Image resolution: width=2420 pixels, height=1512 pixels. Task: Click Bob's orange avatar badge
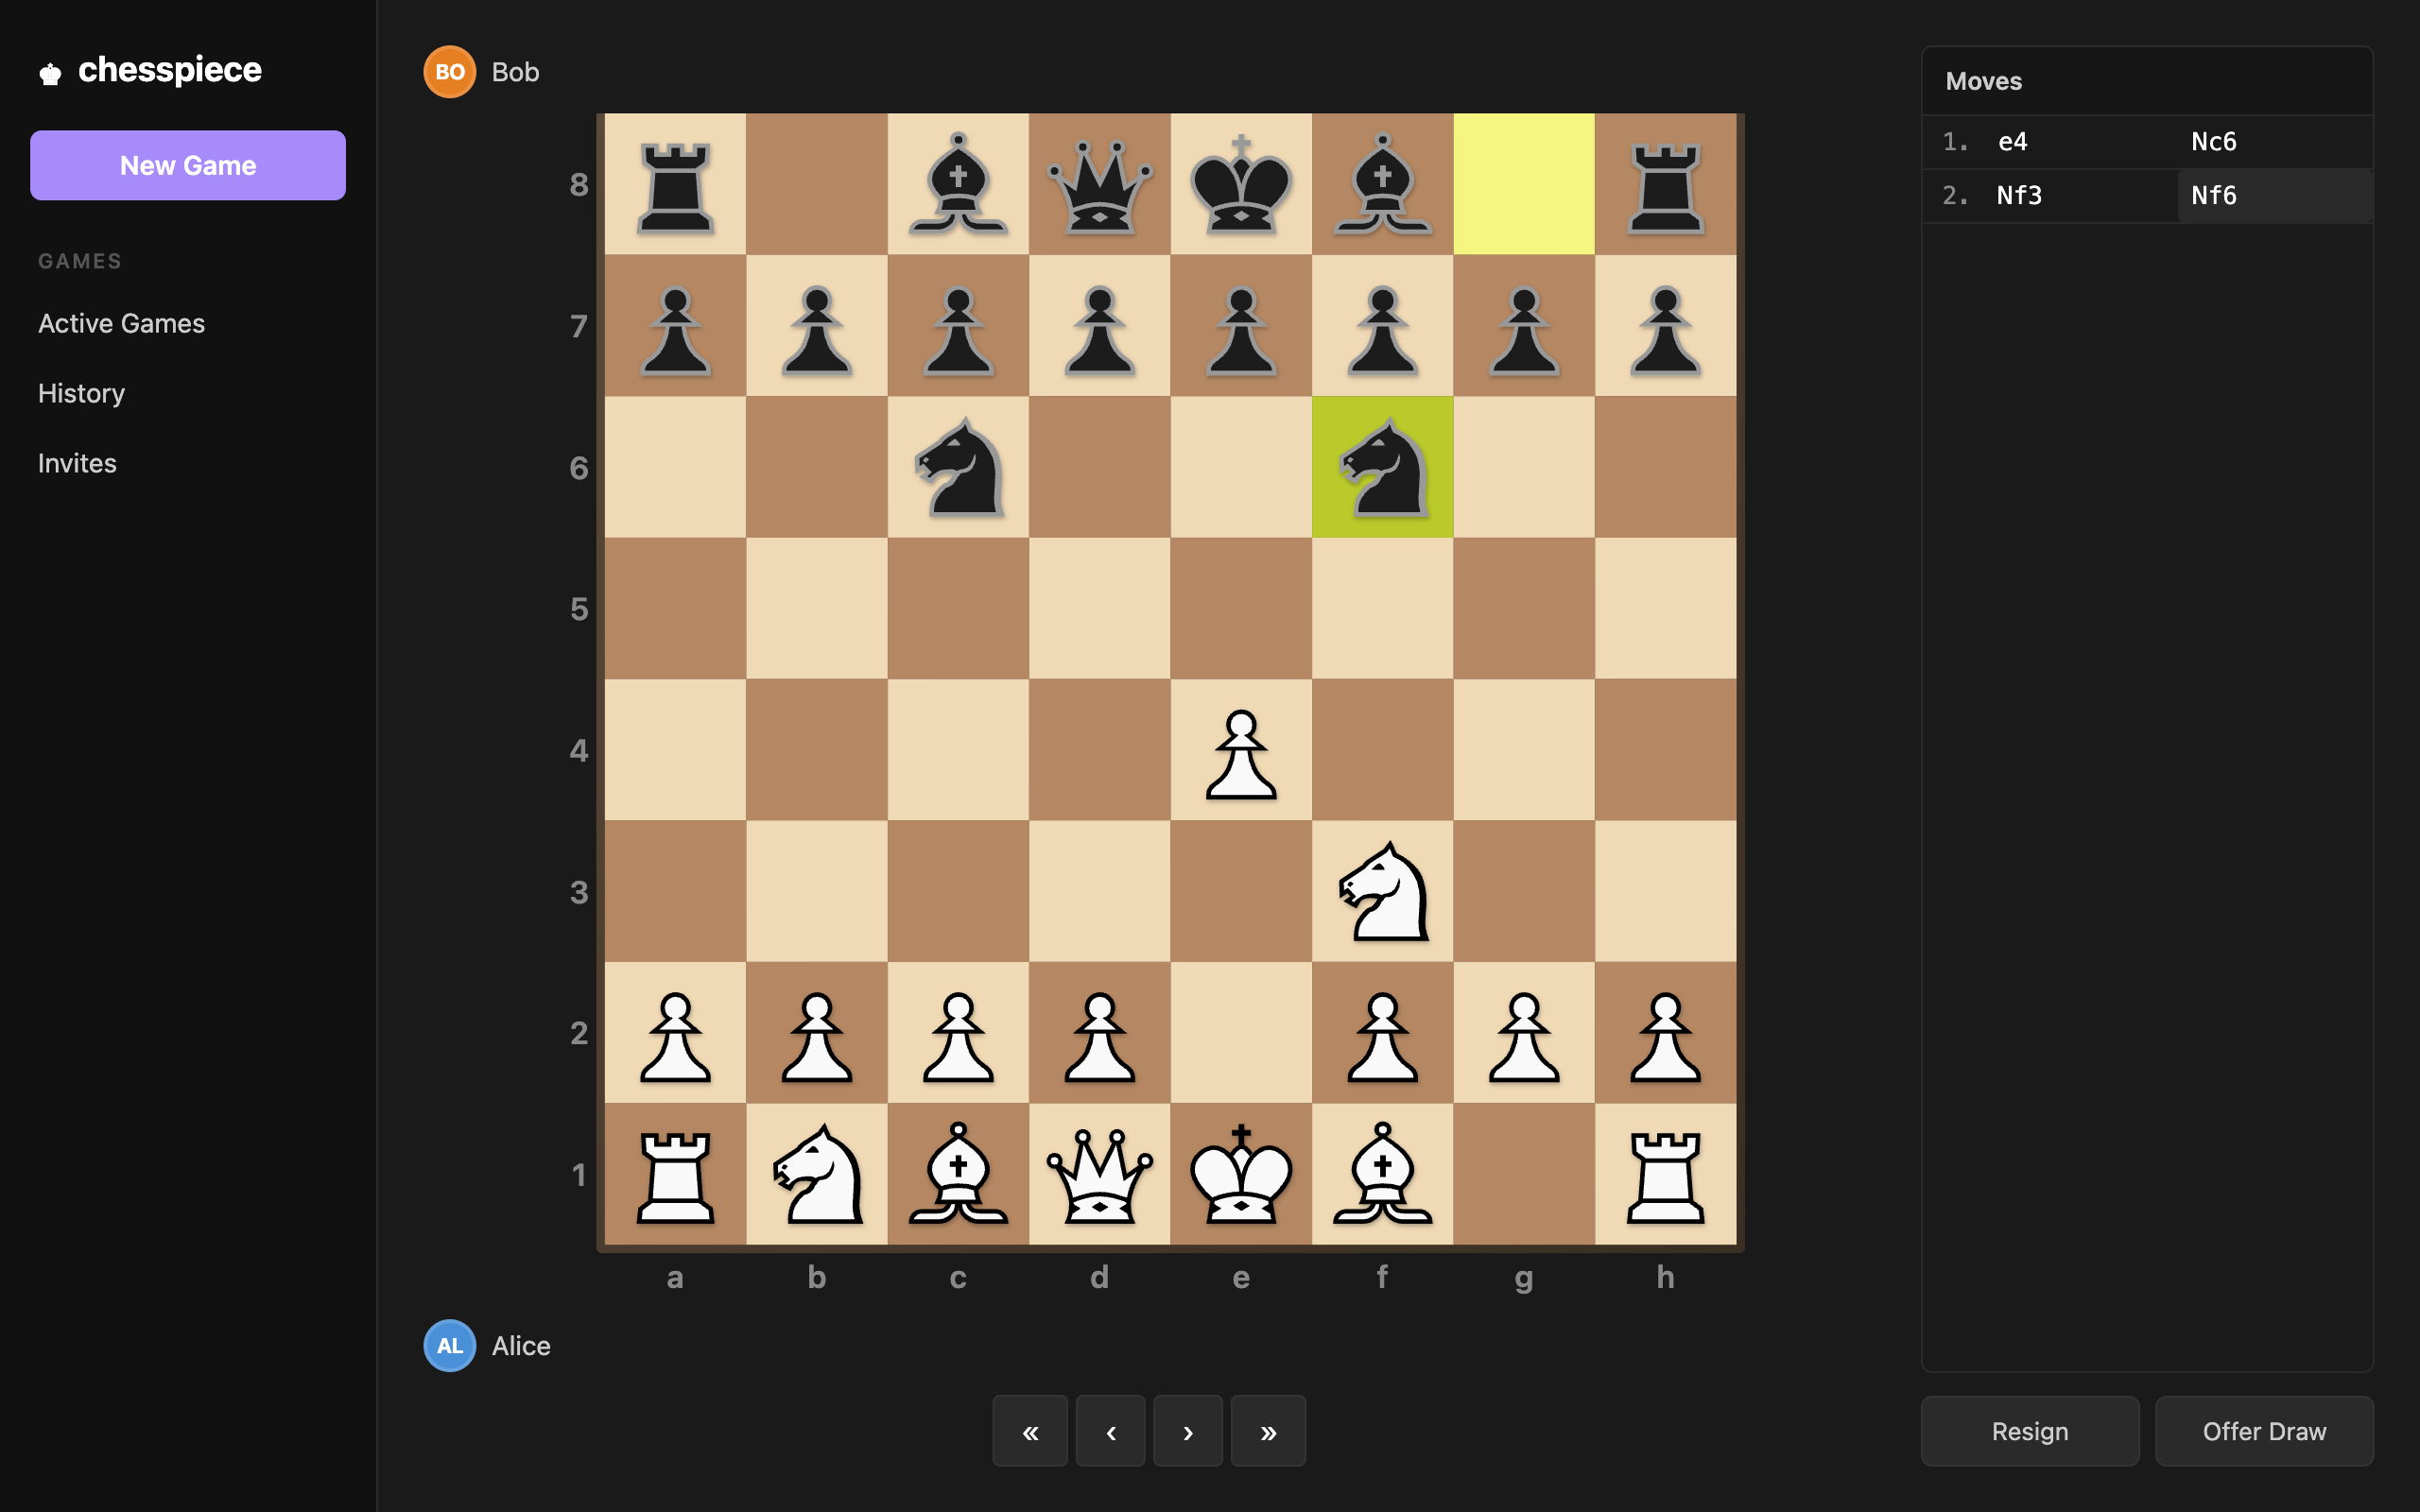pos(449,71)
